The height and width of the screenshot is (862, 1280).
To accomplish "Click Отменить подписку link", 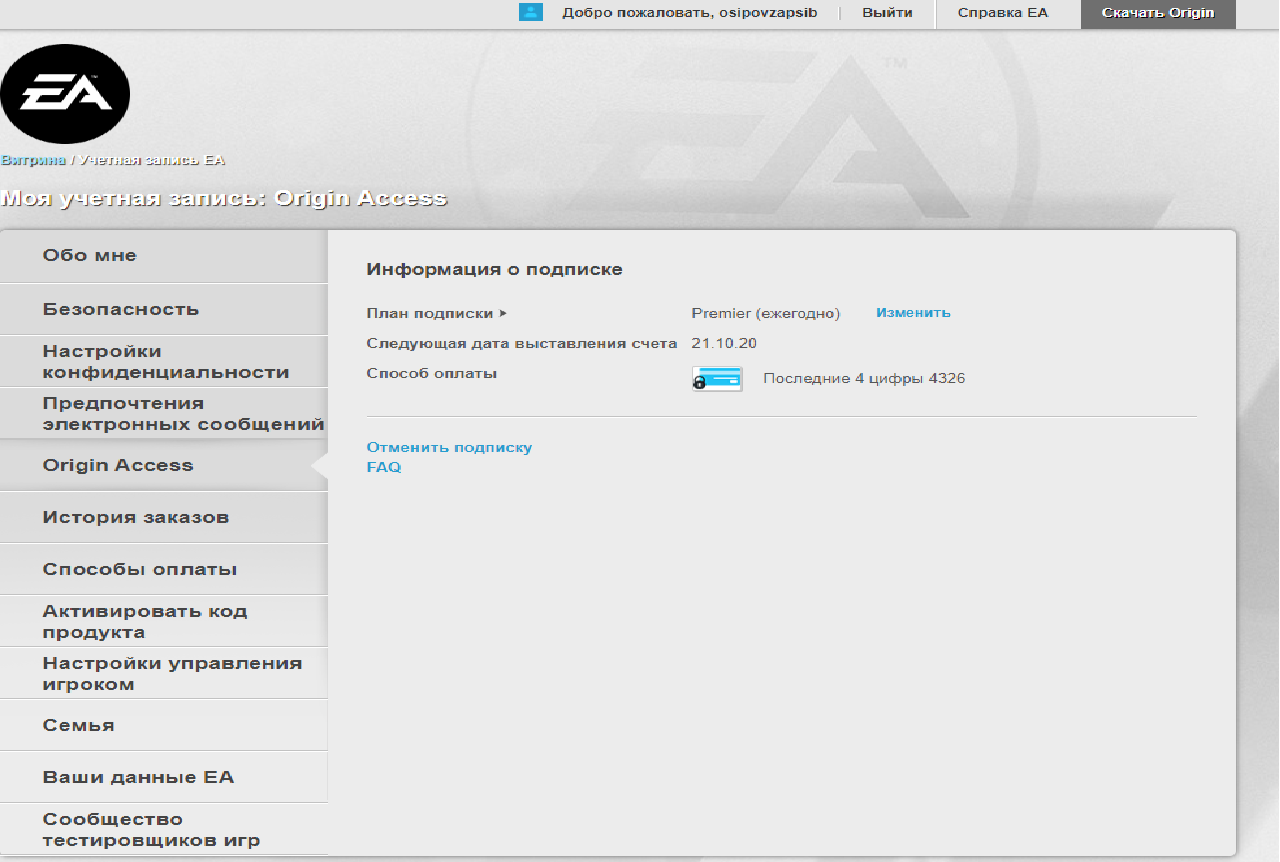I will (x=449, y=448).
